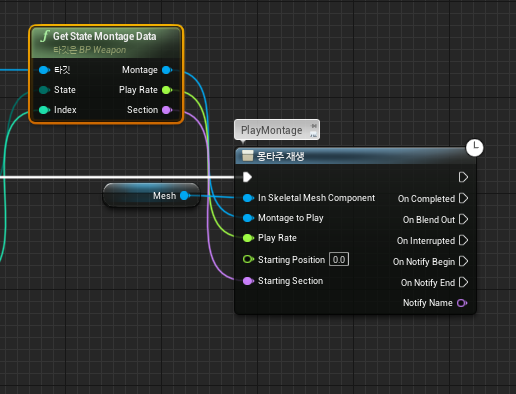This screenshot has height=394, width=516.
Task: Click the Mesh variable output pin
Action: (185, 196)
